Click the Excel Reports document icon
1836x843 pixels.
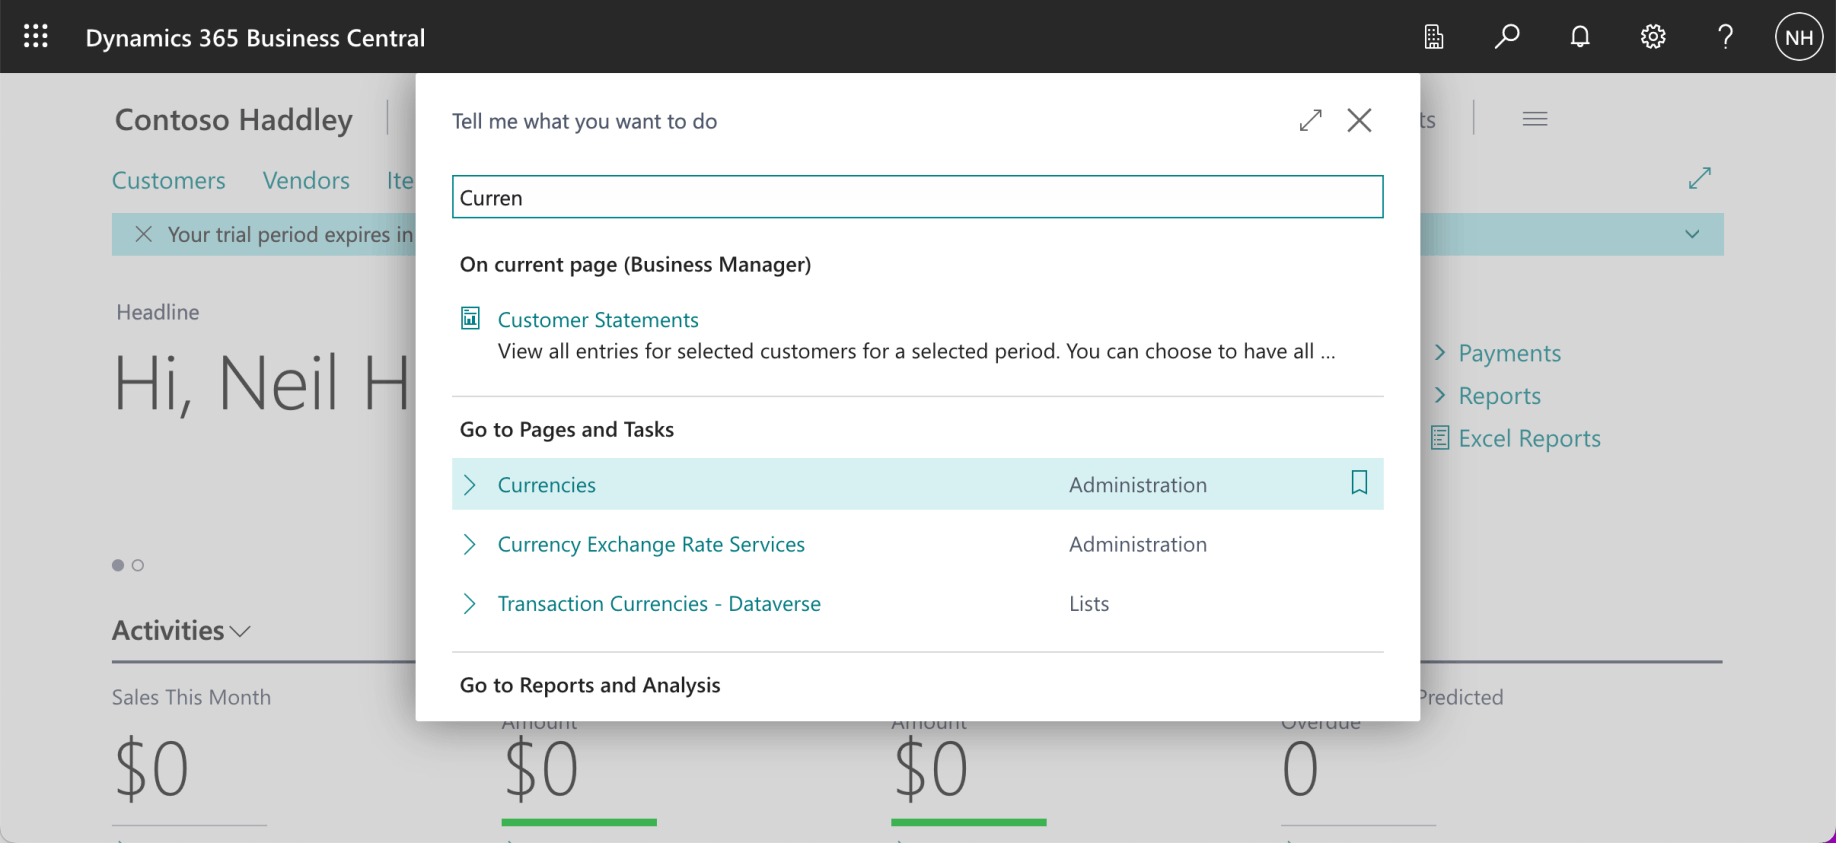point(1440,438)
